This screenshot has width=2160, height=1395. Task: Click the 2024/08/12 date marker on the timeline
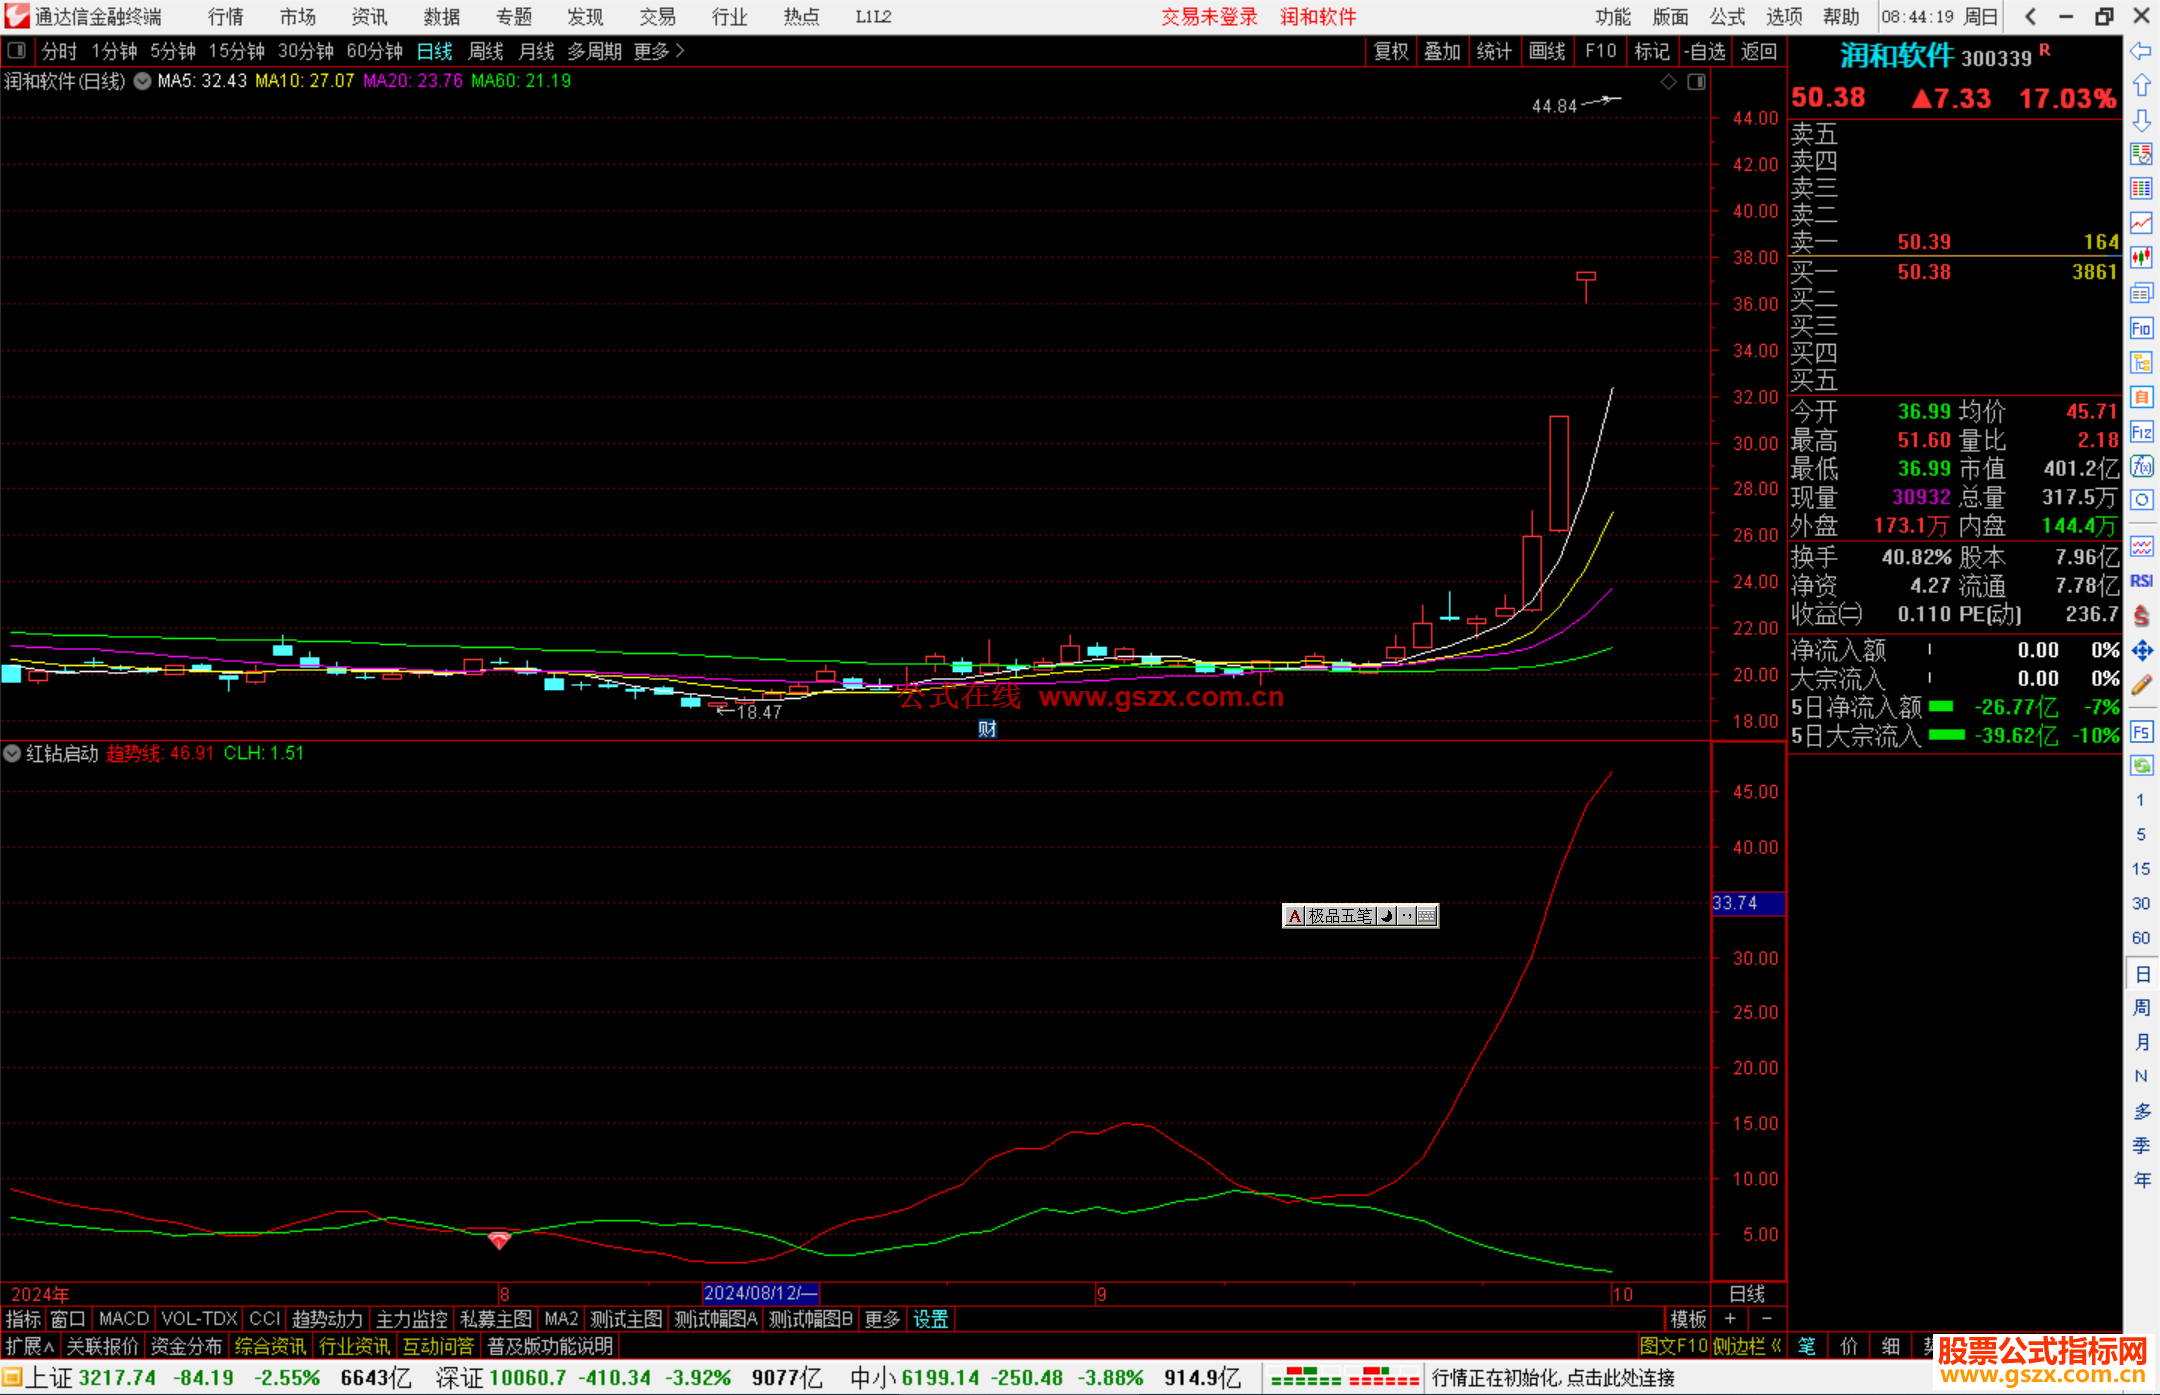point(760,1293)
